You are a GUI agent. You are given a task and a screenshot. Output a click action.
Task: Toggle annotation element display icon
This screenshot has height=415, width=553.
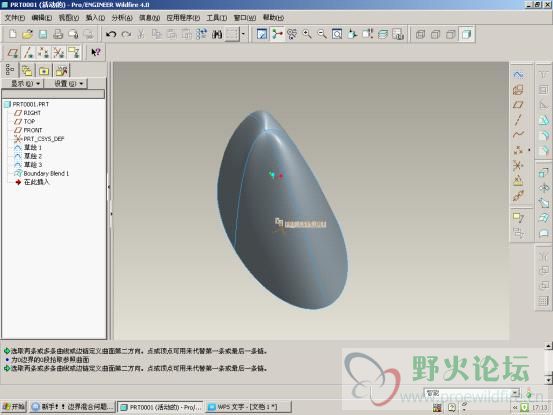[x=74, y=53]
